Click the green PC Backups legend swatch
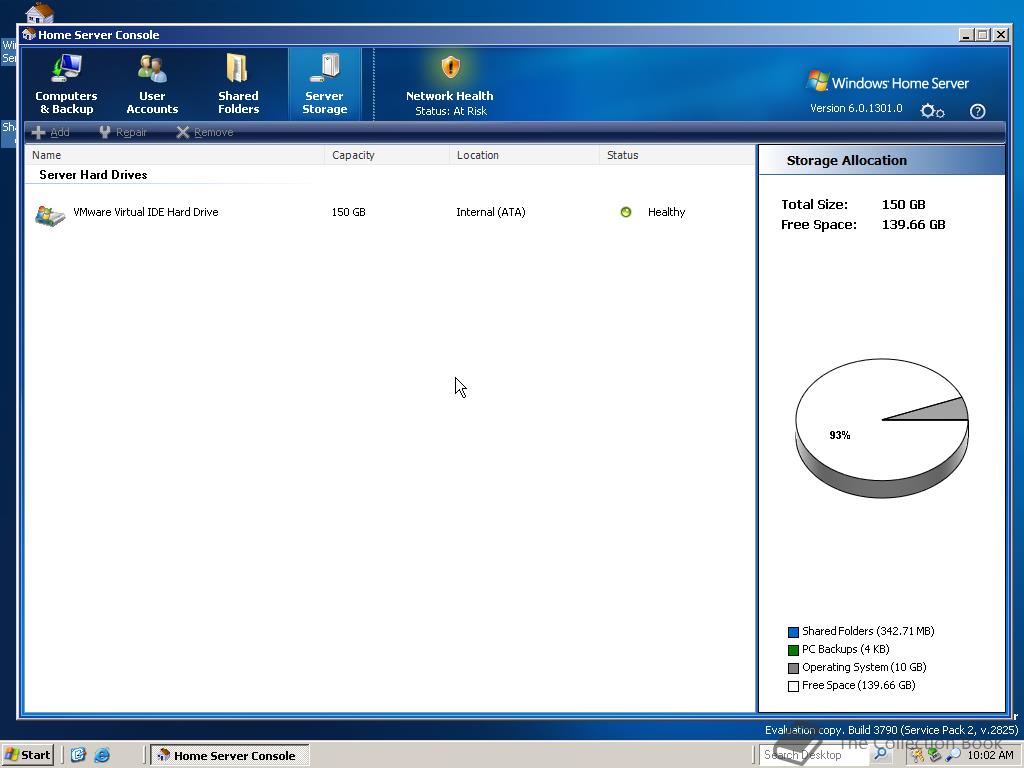 793,650
